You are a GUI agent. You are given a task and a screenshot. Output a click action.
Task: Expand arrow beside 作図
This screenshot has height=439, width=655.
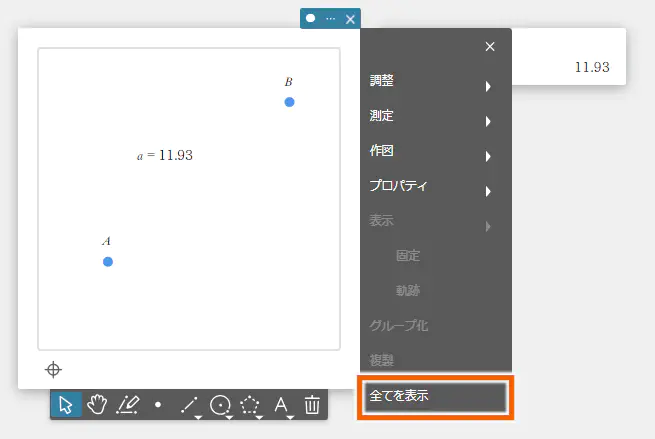[488, 157]
